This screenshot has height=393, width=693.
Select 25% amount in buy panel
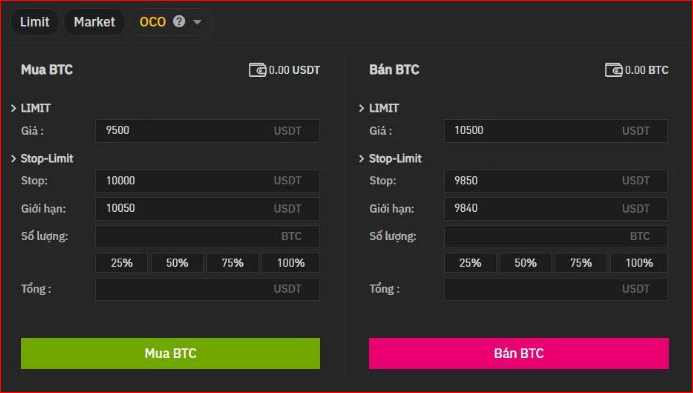point(122,263)
